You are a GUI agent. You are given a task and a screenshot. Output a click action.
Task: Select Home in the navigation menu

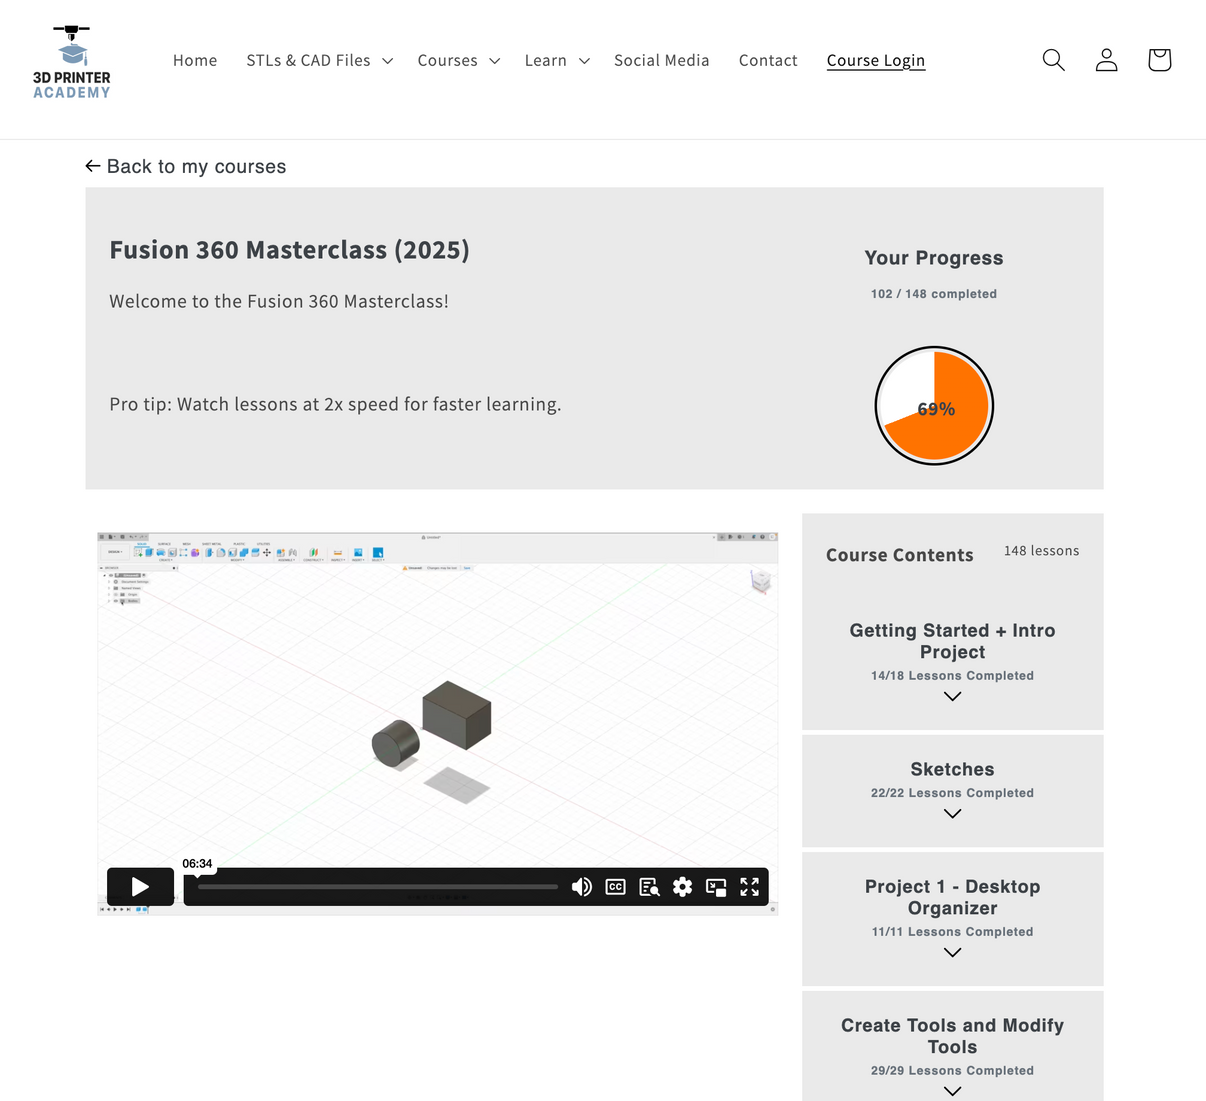coord(194,60)
